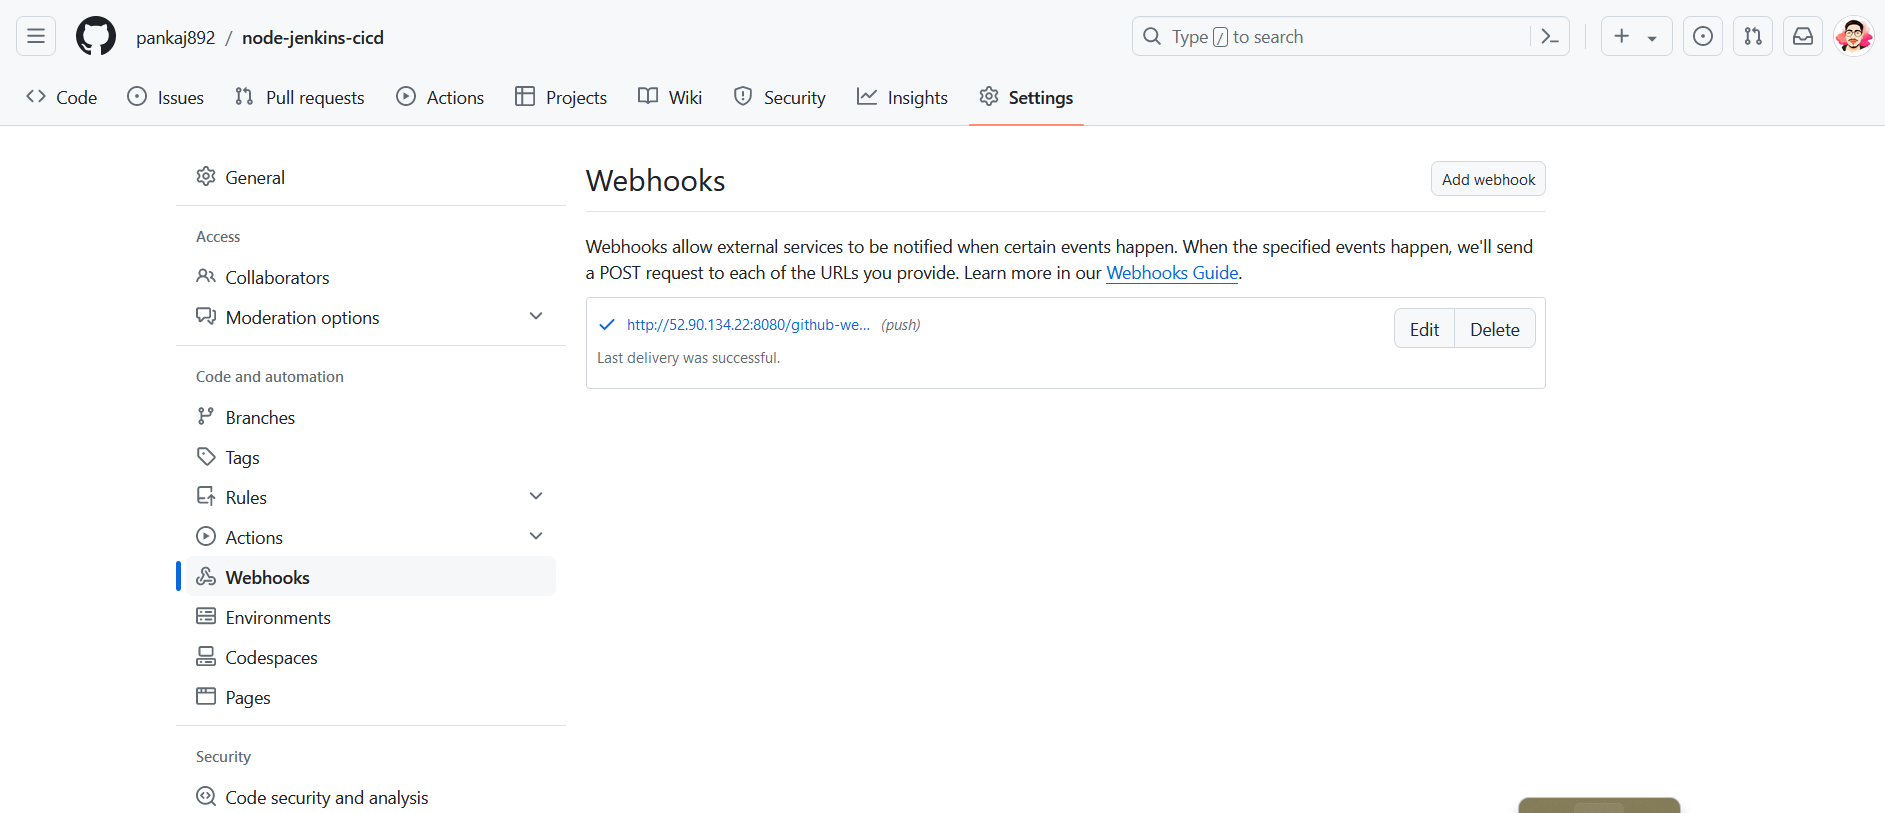The height and width of the screenshot is (813, 1885).
Task: Open Branches settings
Action: pyautogui.click(x=371, y=417)
